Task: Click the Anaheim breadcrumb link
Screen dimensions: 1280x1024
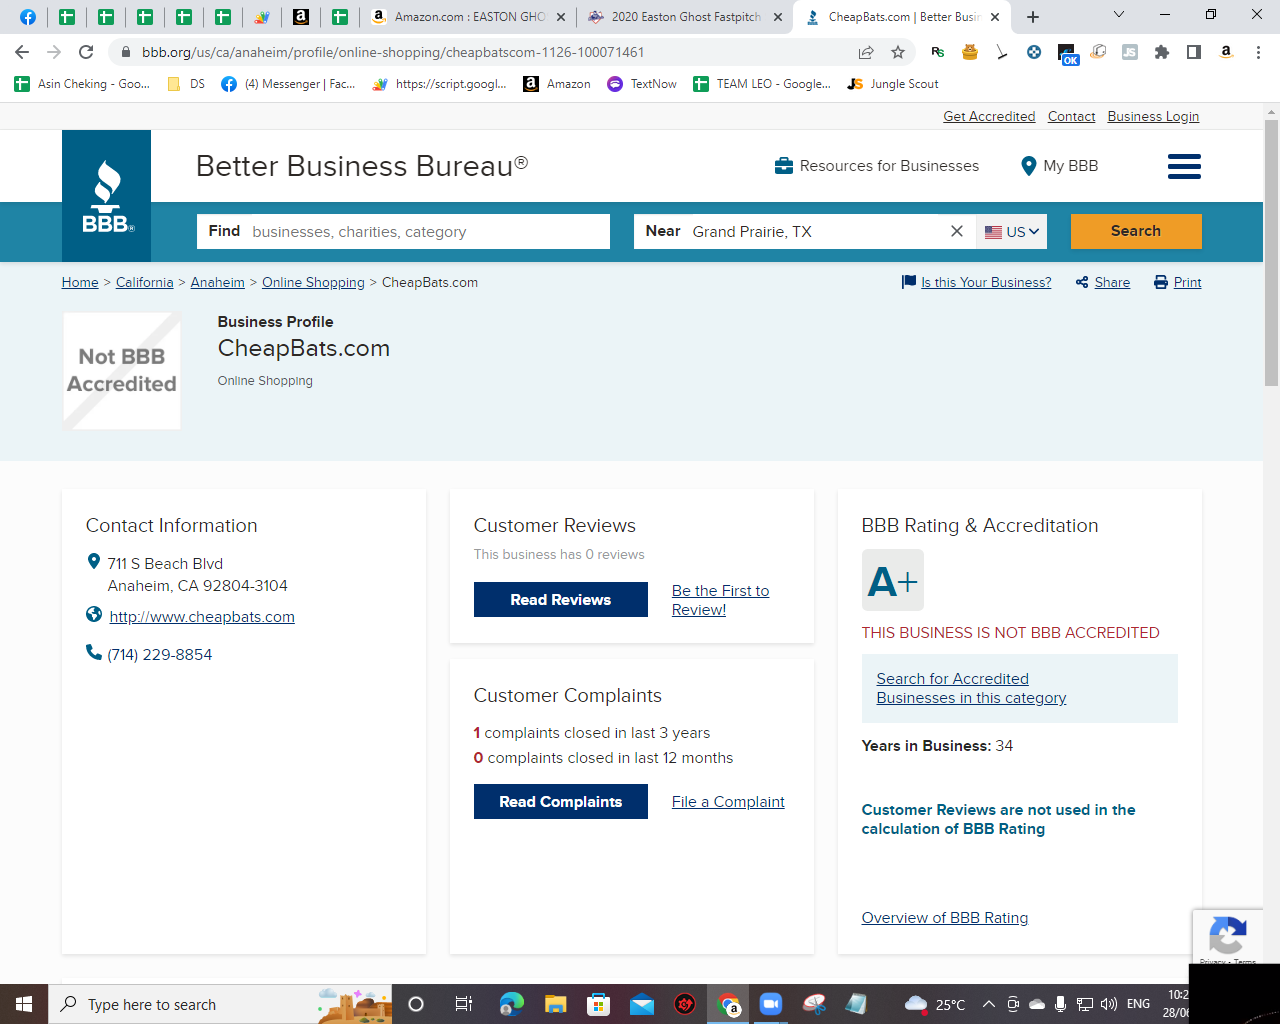Action: click(x=218, y=283)
